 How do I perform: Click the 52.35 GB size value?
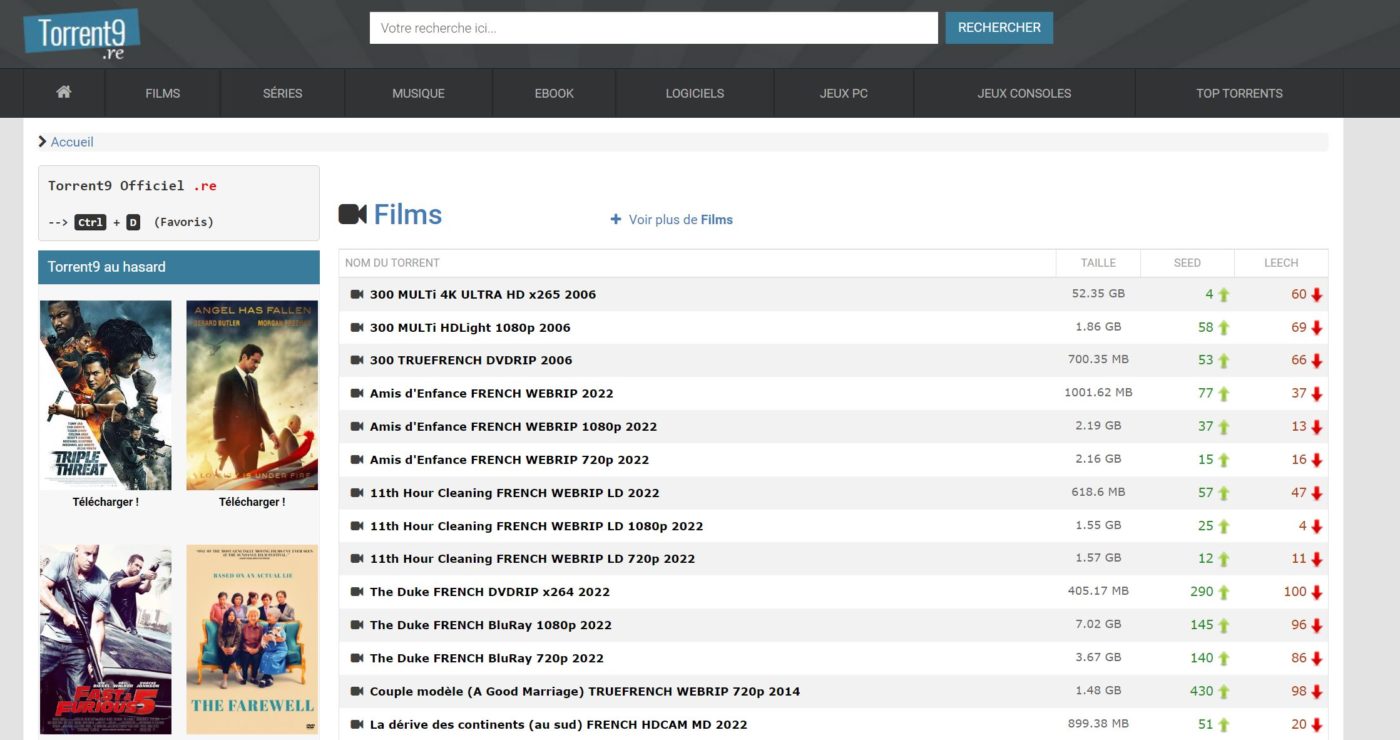[1098, 294]
